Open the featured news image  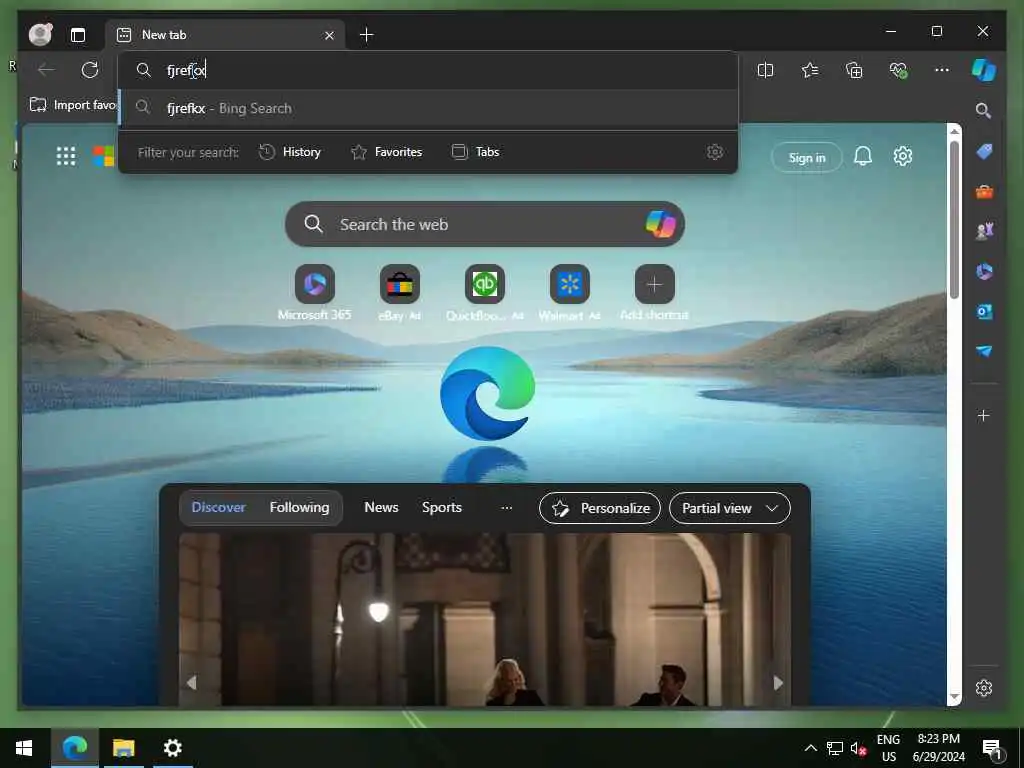485,619
